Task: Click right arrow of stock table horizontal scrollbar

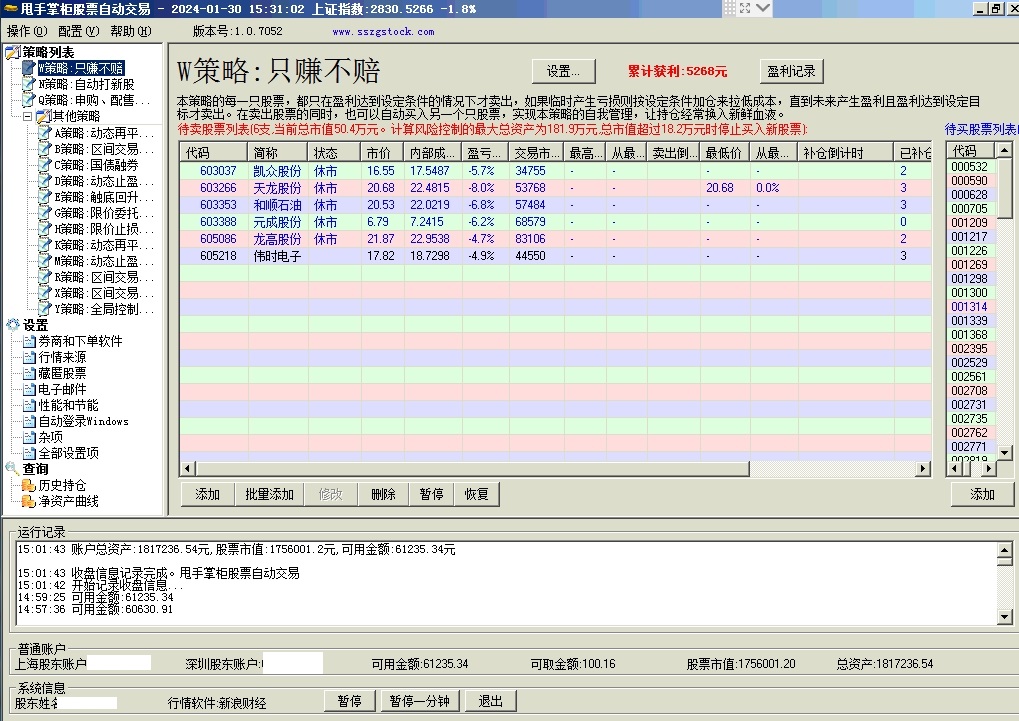Action: click(924, 469)
